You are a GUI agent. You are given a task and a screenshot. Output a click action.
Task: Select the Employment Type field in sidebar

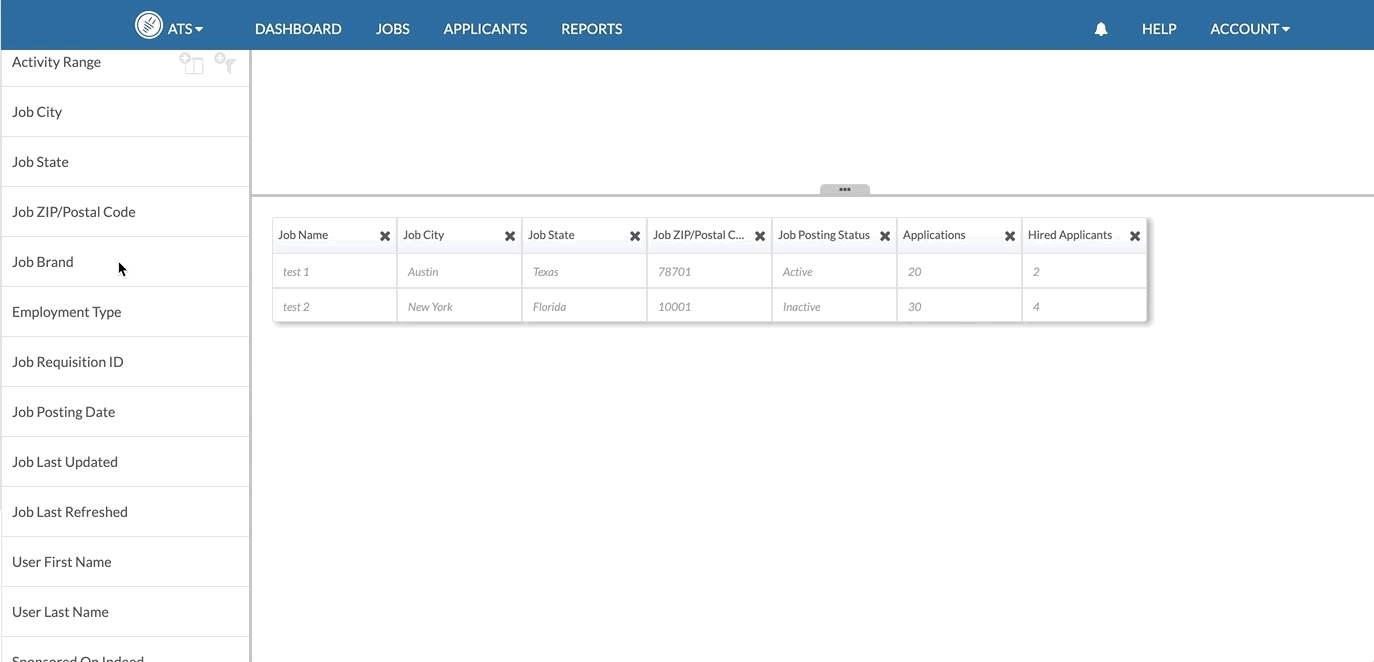coord(66,311)
